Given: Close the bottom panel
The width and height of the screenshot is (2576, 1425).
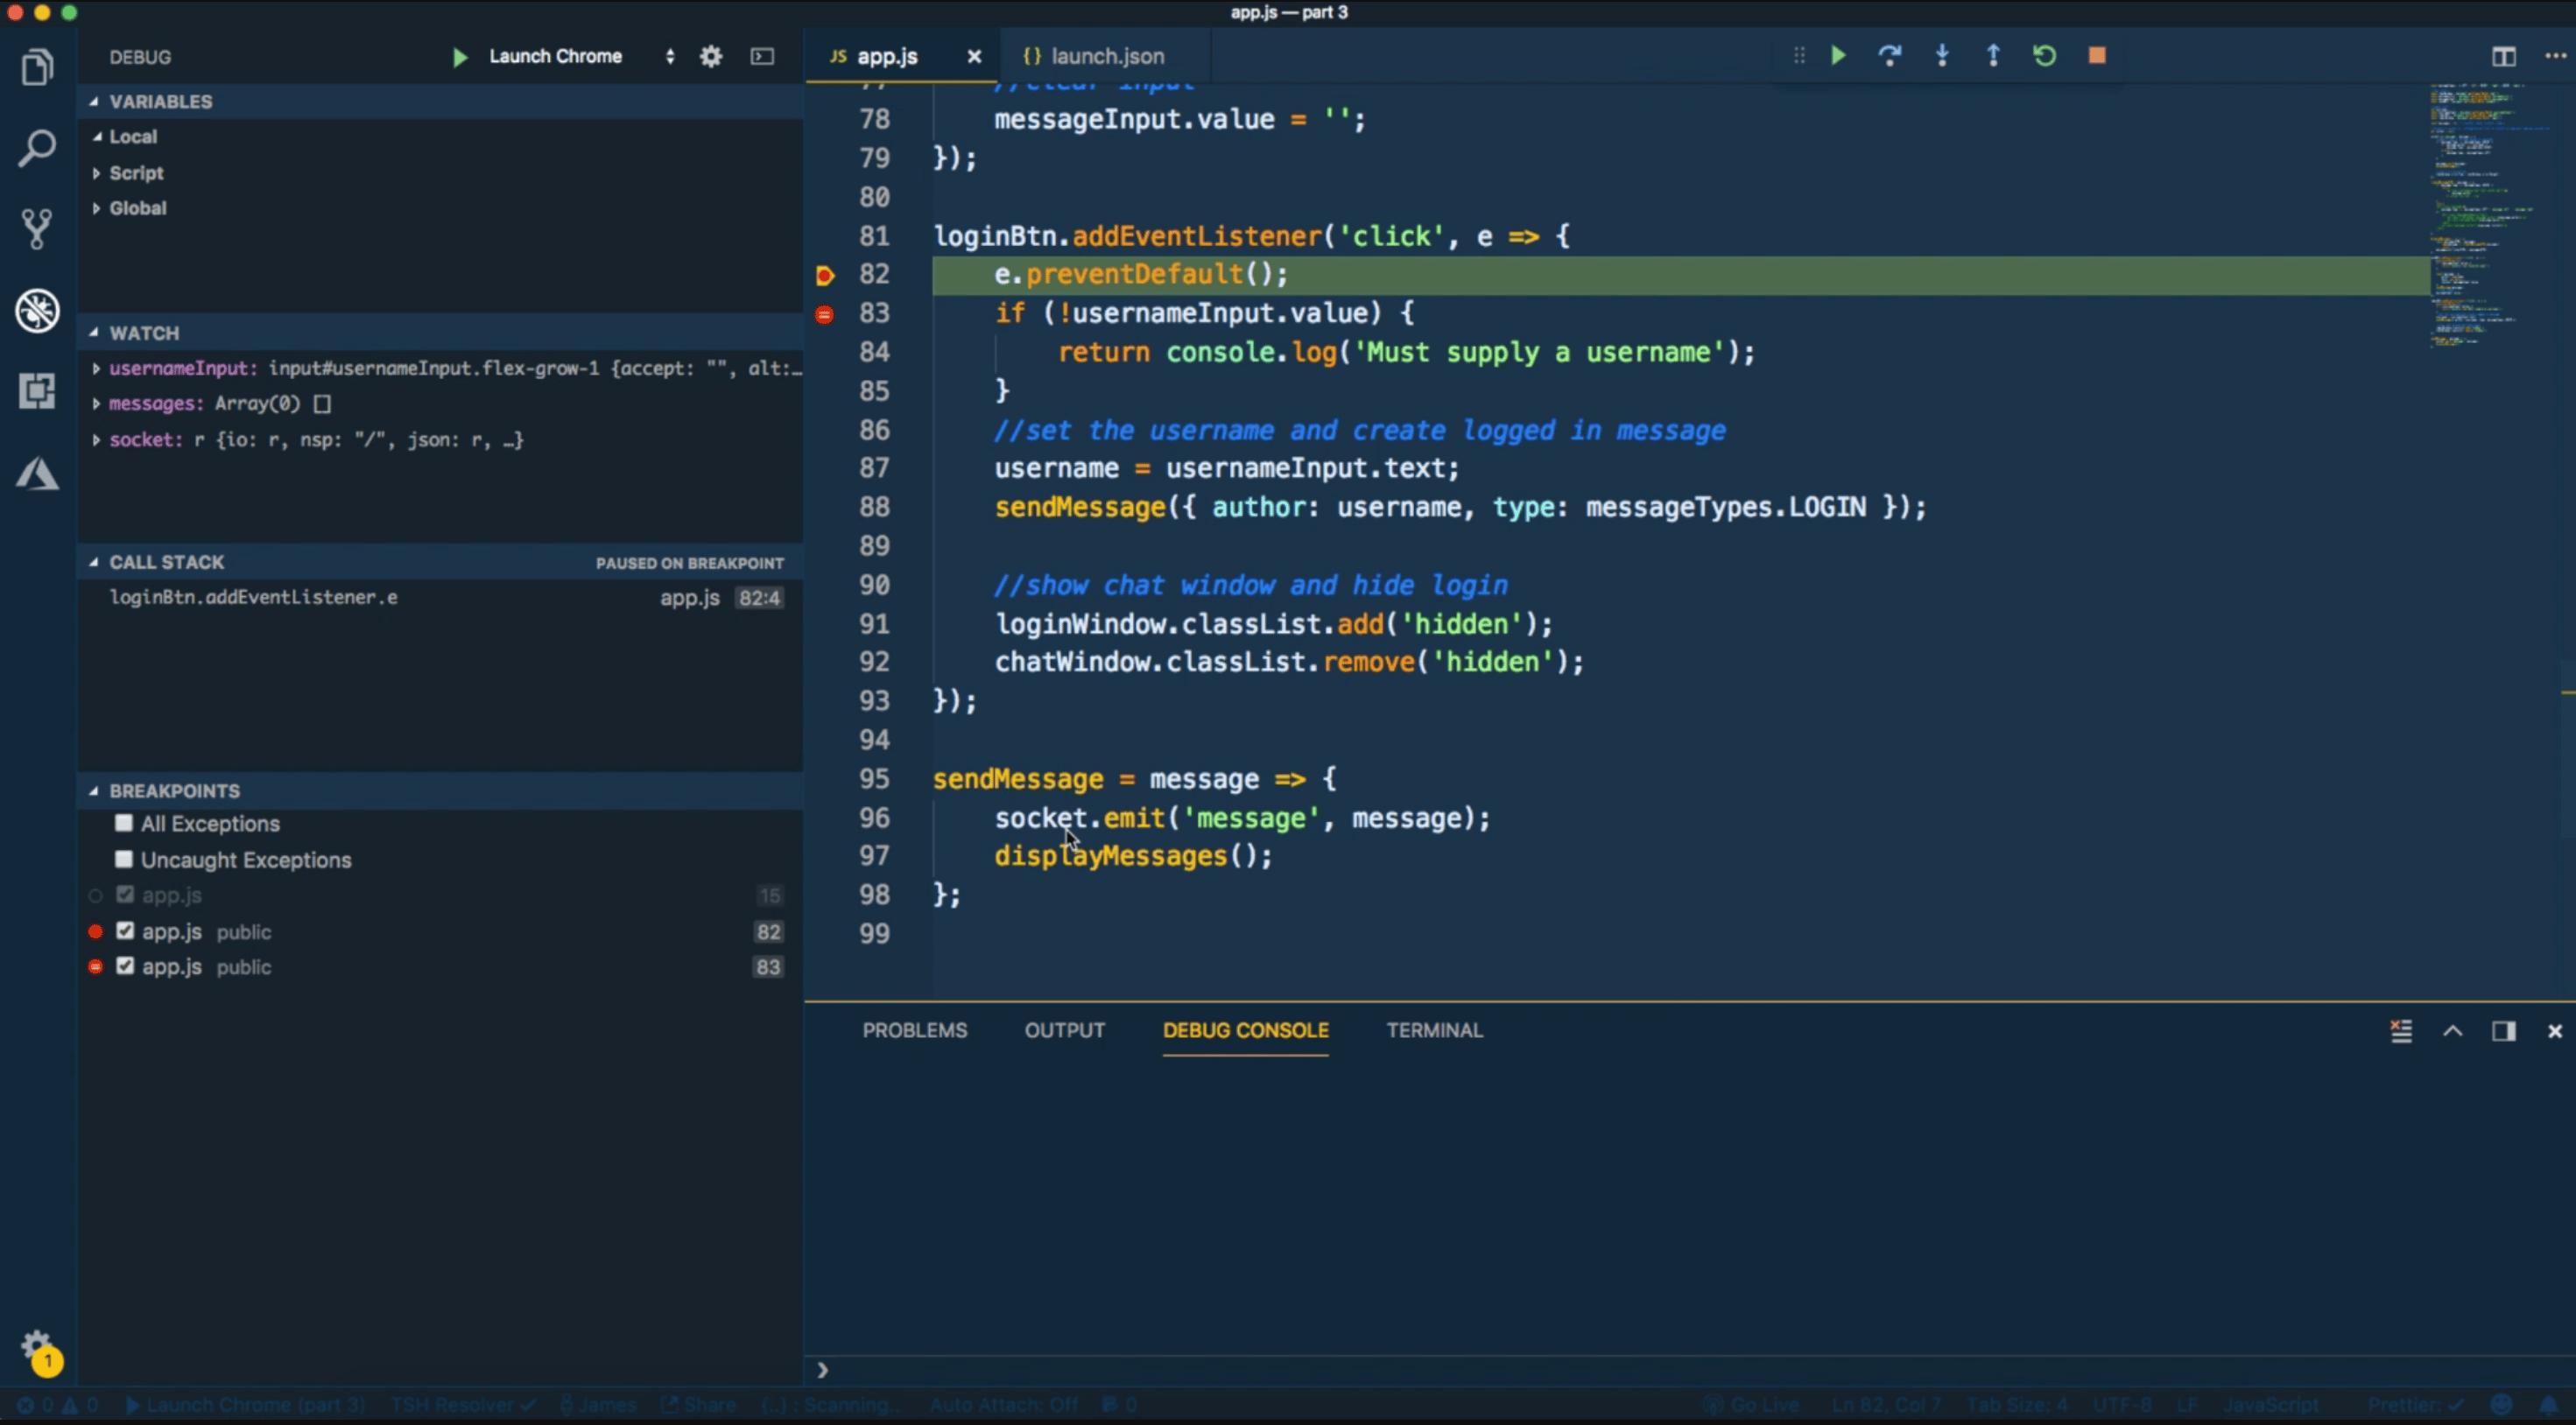Looking at the screenshot, I should click(x=2555, y=1031).
